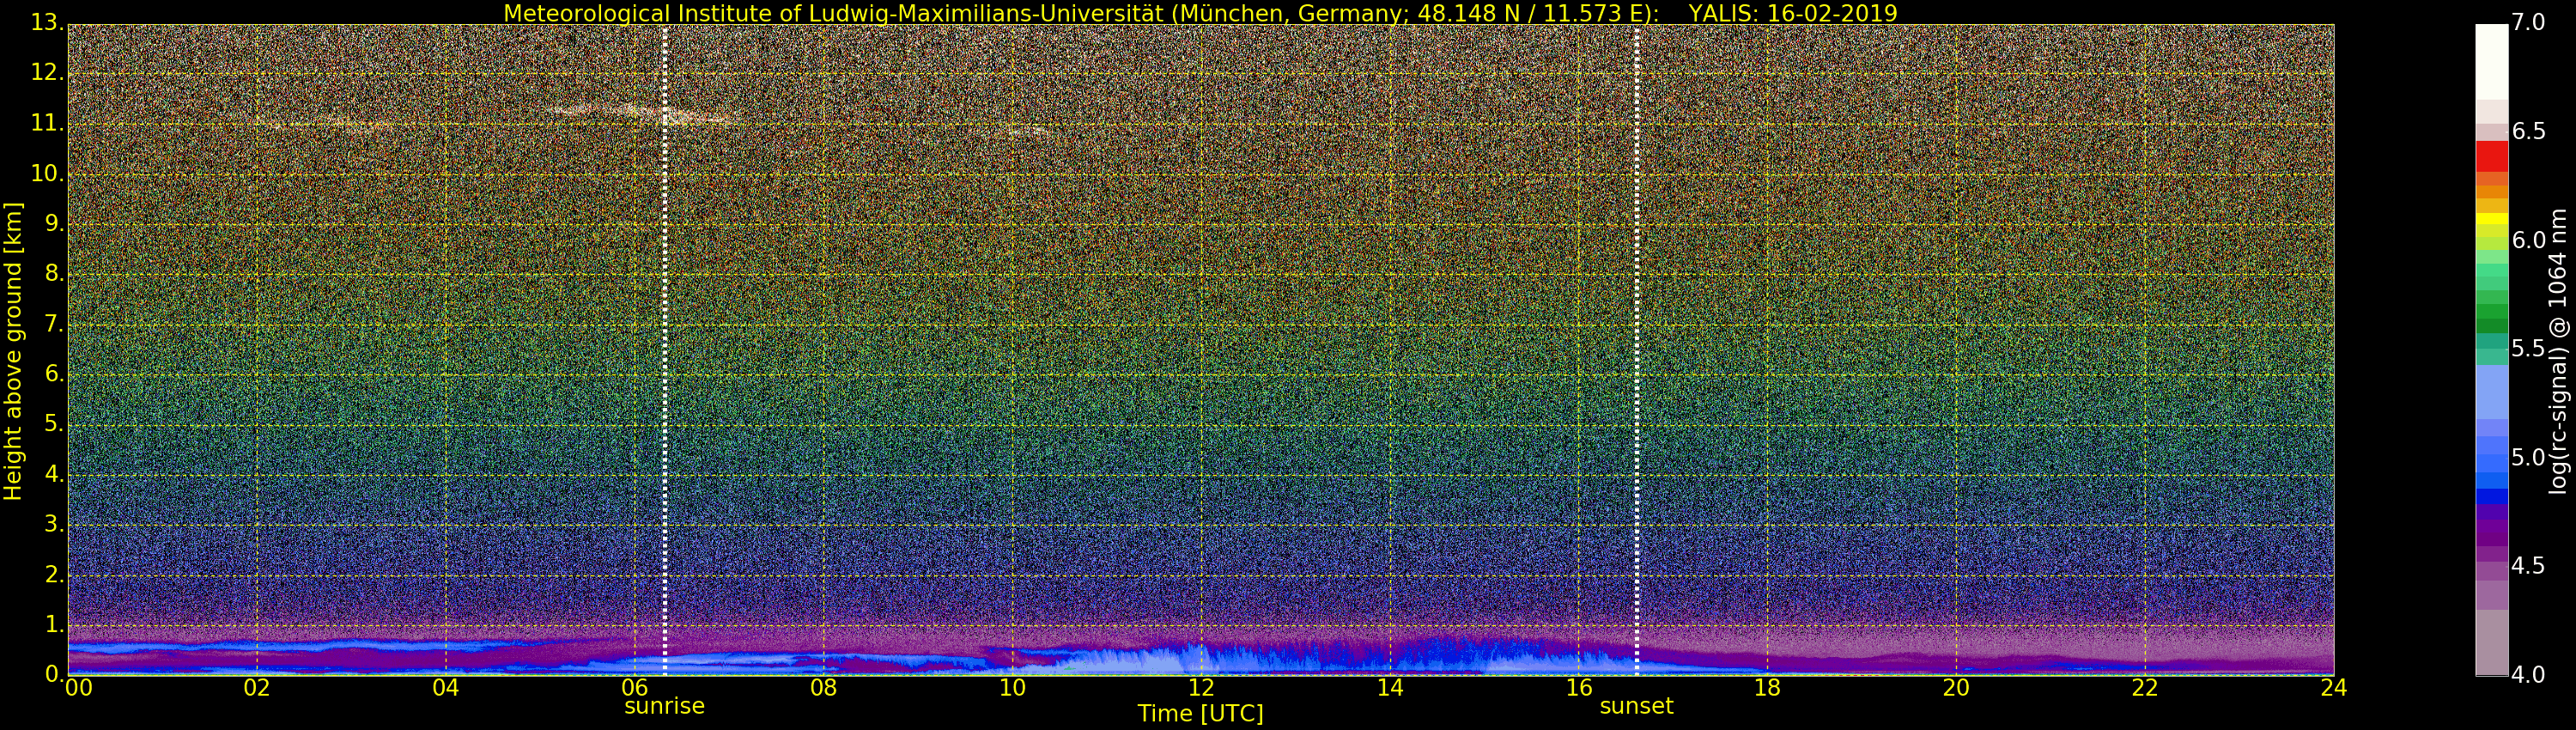The width and height of the screenshot is (2576, 730).
Task: Click the height axis tick label 2
Action: [54, 574]
